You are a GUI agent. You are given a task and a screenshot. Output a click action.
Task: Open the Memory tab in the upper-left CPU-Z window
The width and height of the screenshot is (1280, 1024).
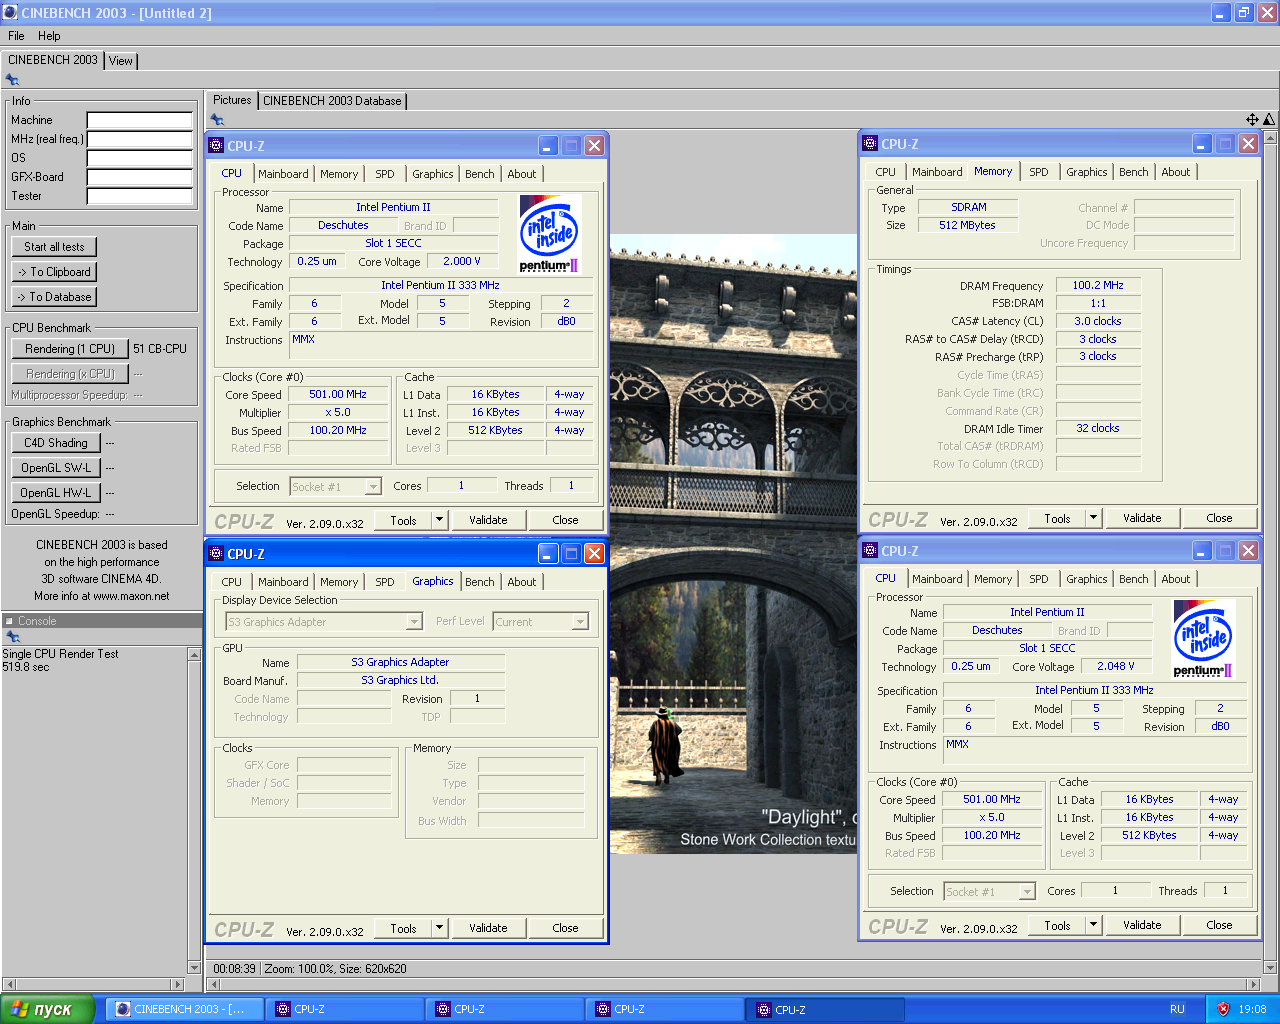tap(339, 174)
